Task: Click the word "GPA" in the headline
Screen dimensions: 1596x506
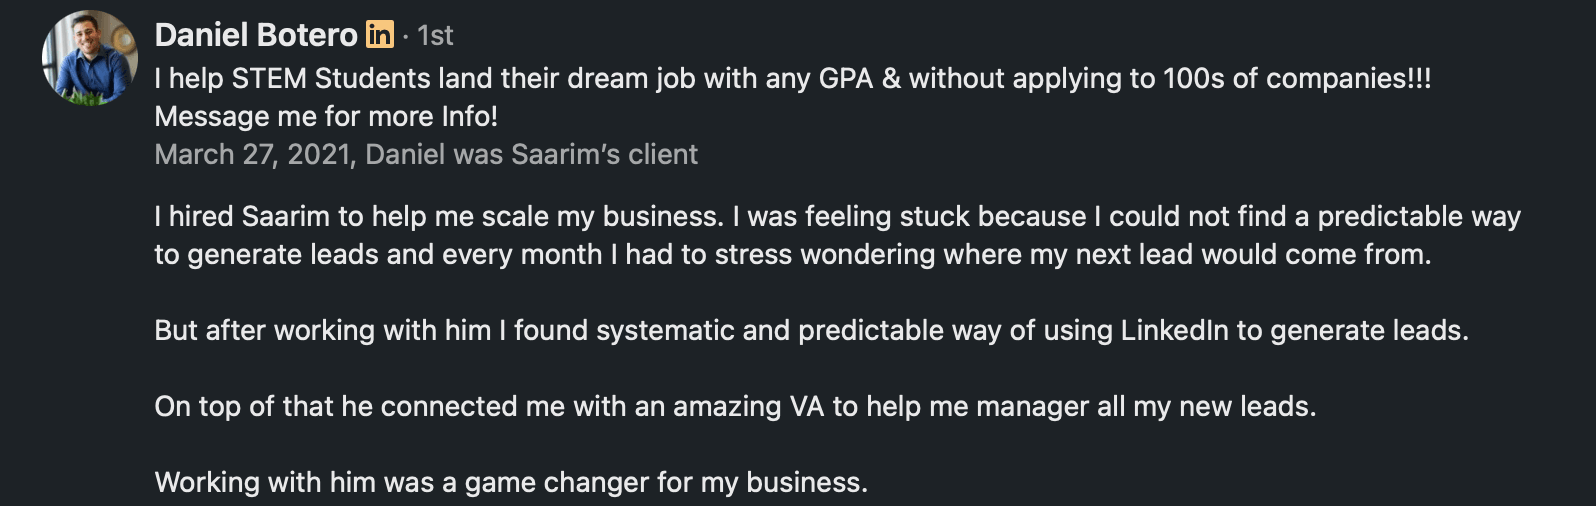Action: point(846,78)
